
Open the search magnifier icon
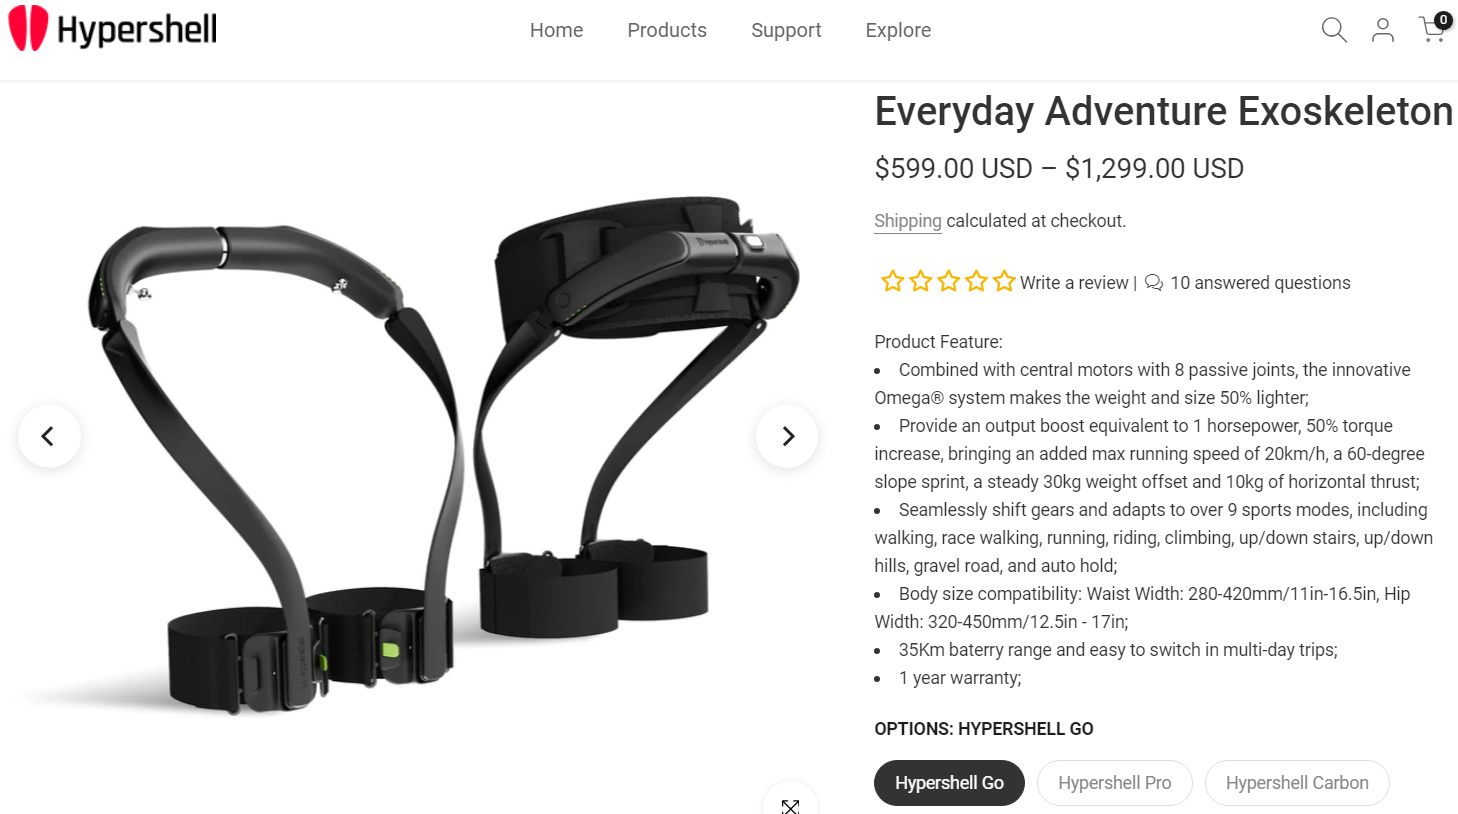coord(1334,30)
